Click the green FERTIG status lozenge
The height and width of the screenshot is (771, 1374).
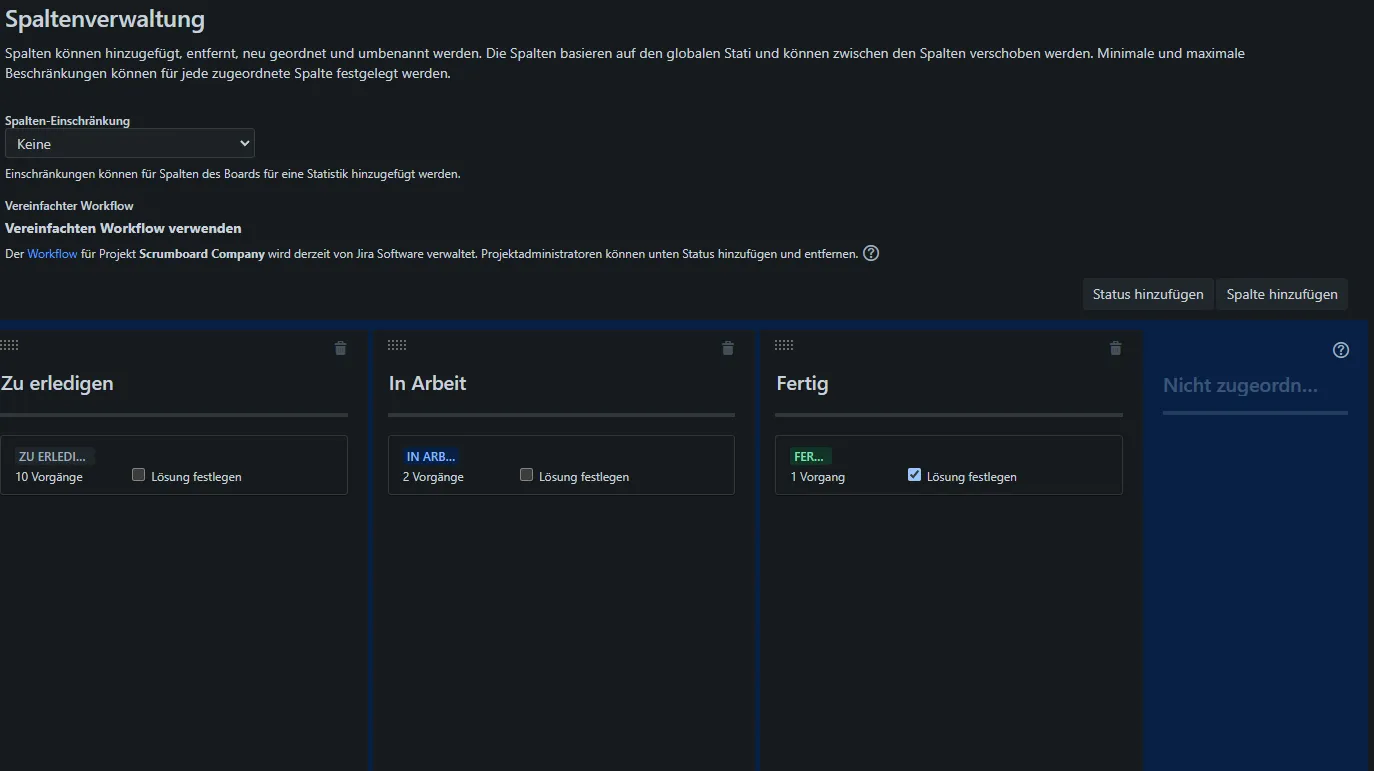(809, 456)
